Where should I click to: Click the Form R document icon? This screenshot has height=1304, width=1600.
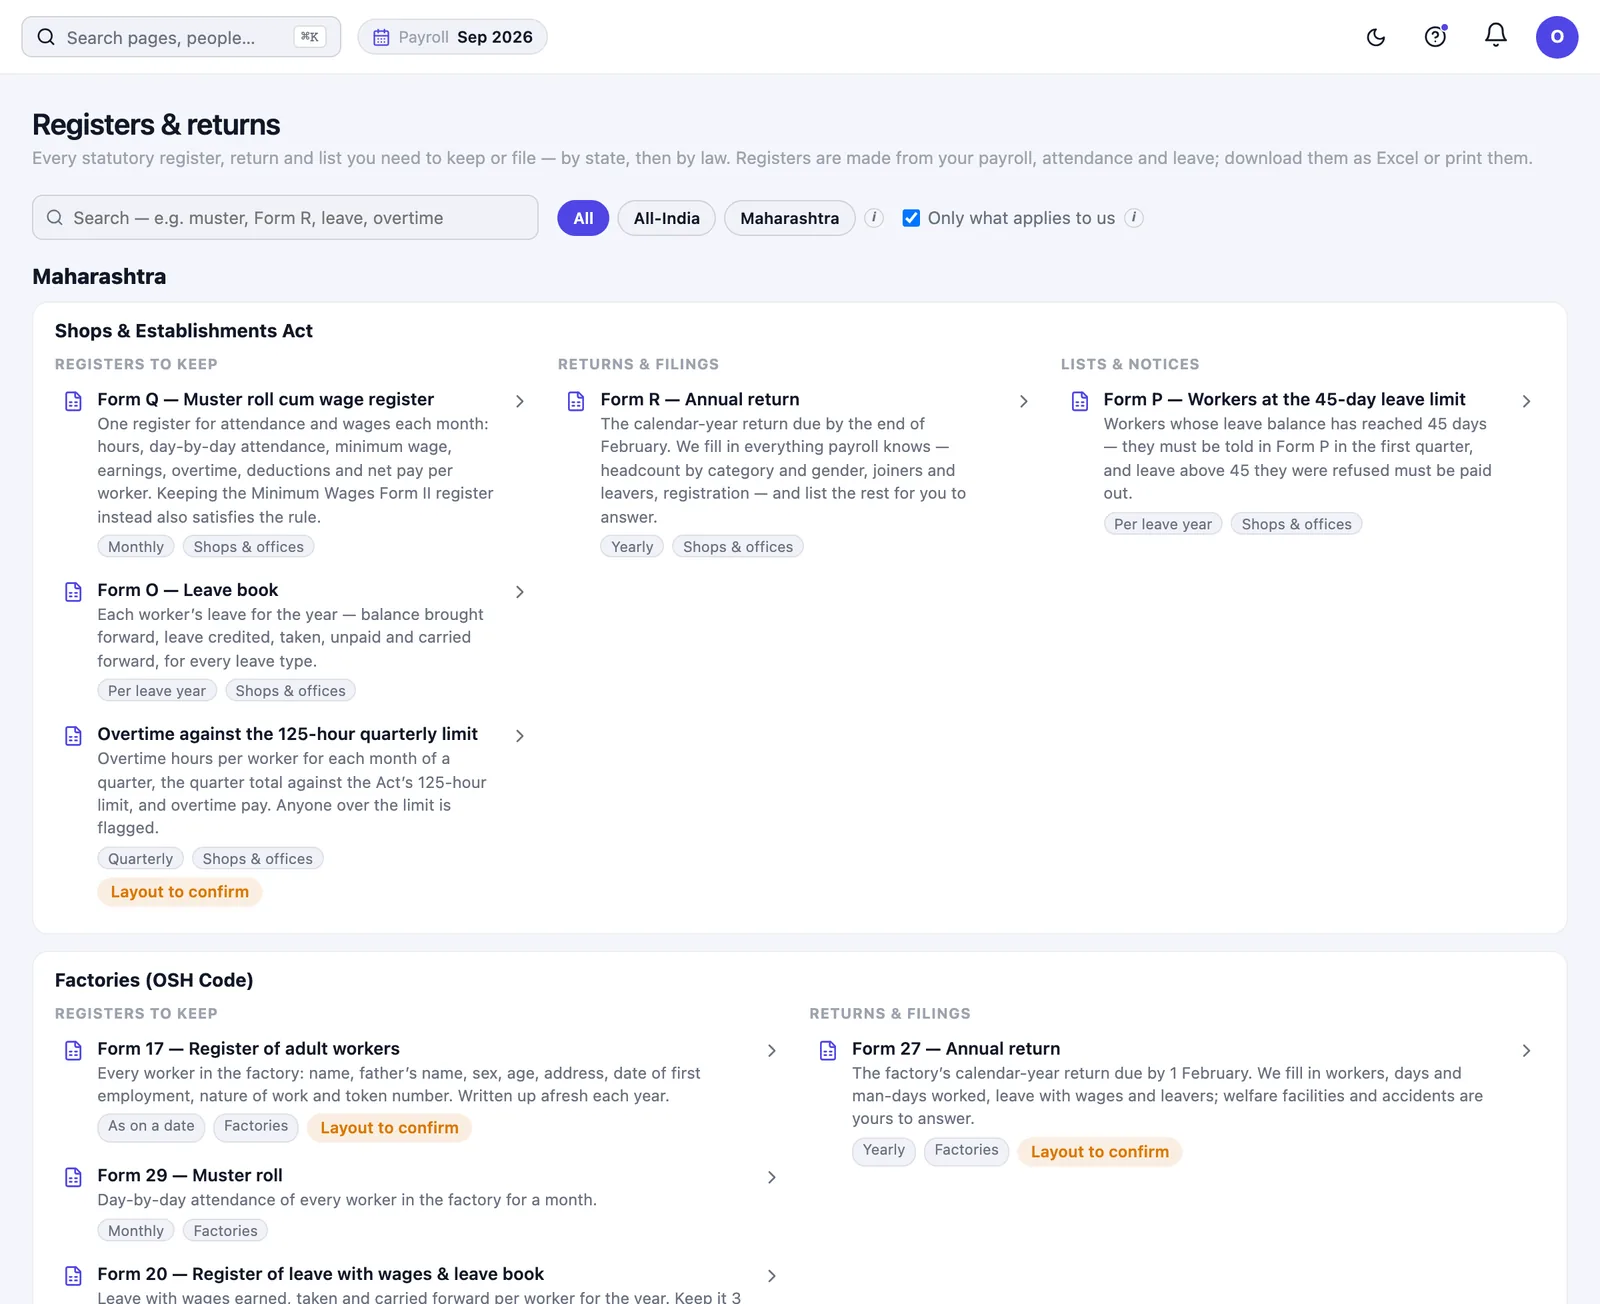click(576, 401)
